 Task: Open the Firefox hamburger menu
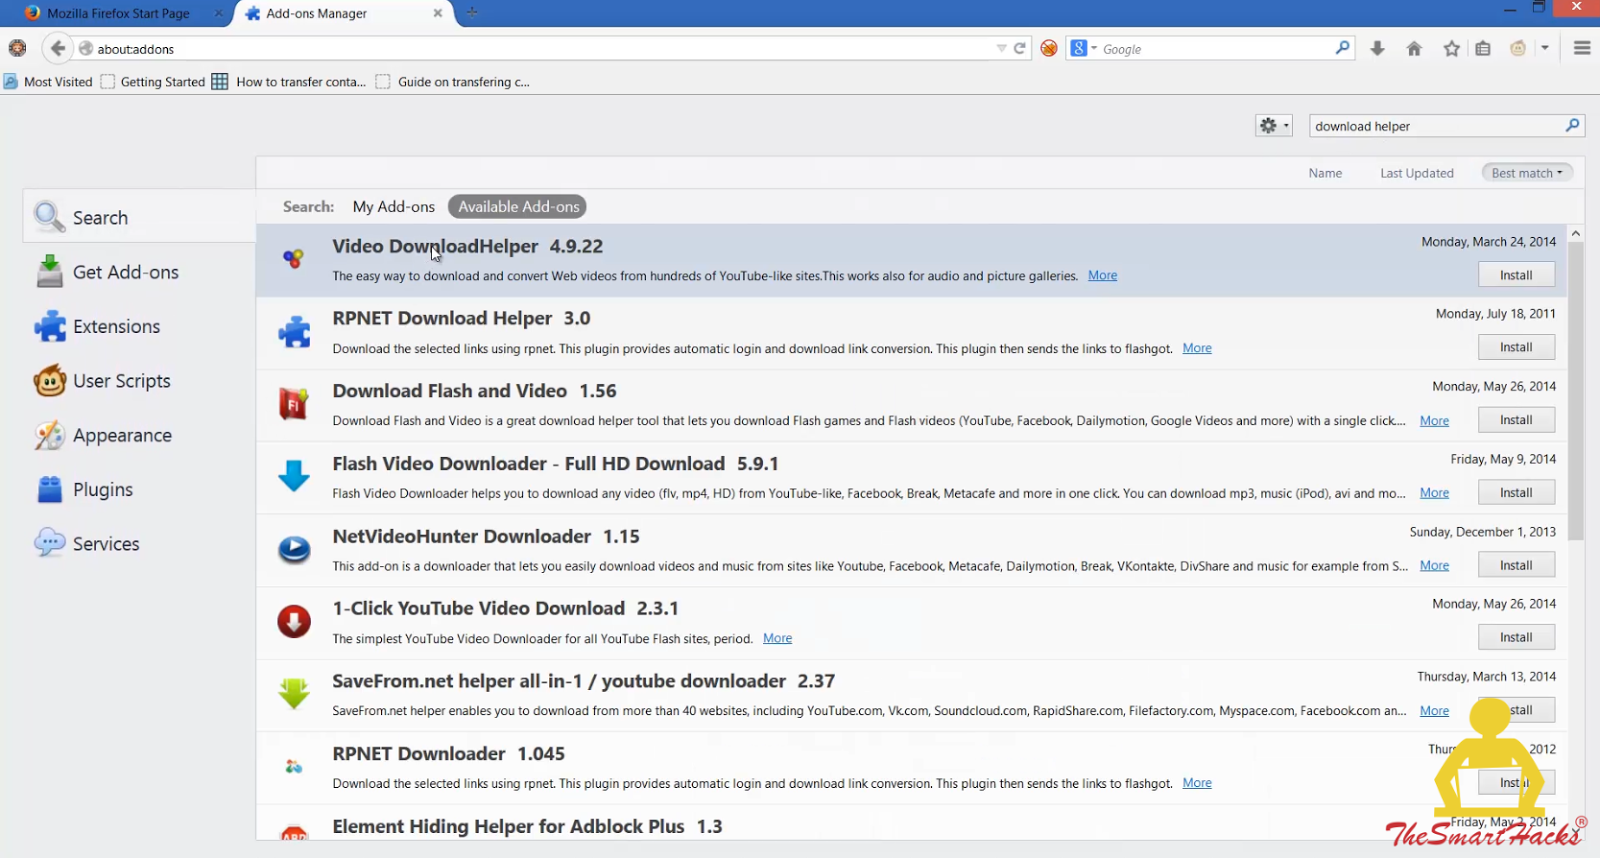point(1582,48)
